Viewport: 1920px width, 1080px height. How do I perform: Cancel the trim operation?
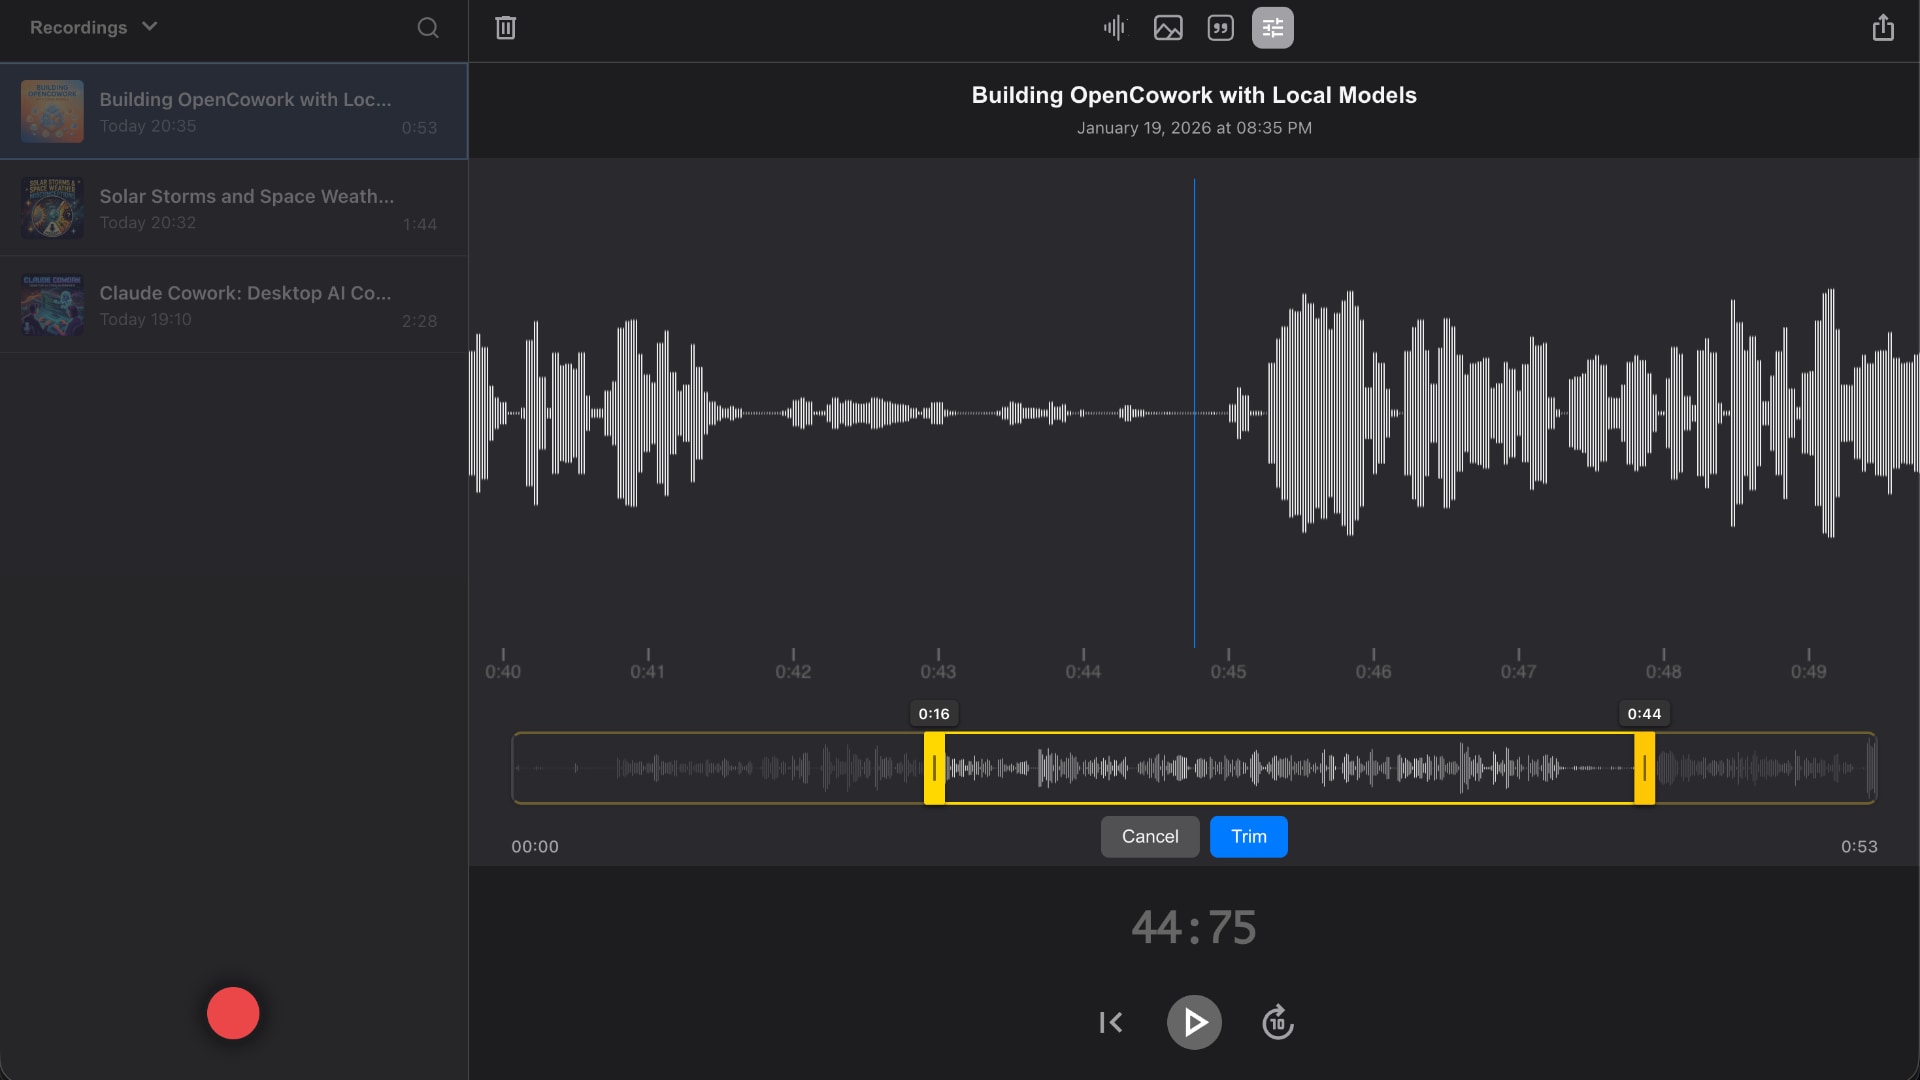click(1150, 837)
